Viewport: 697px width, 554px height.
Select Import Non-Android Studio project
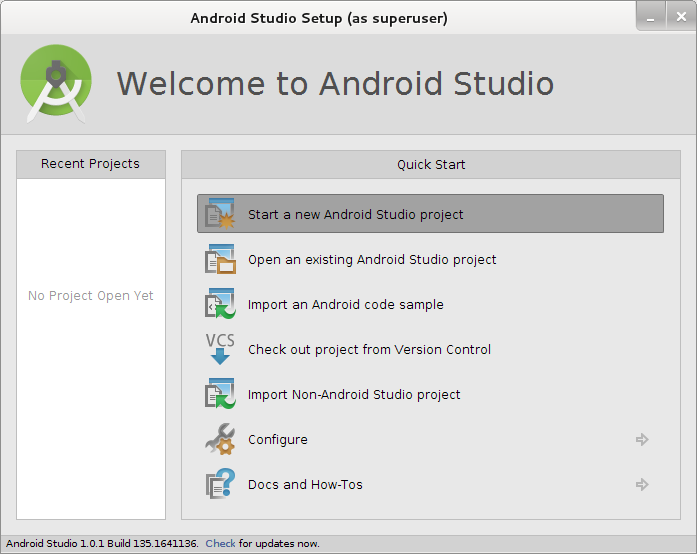coord(354,394)
